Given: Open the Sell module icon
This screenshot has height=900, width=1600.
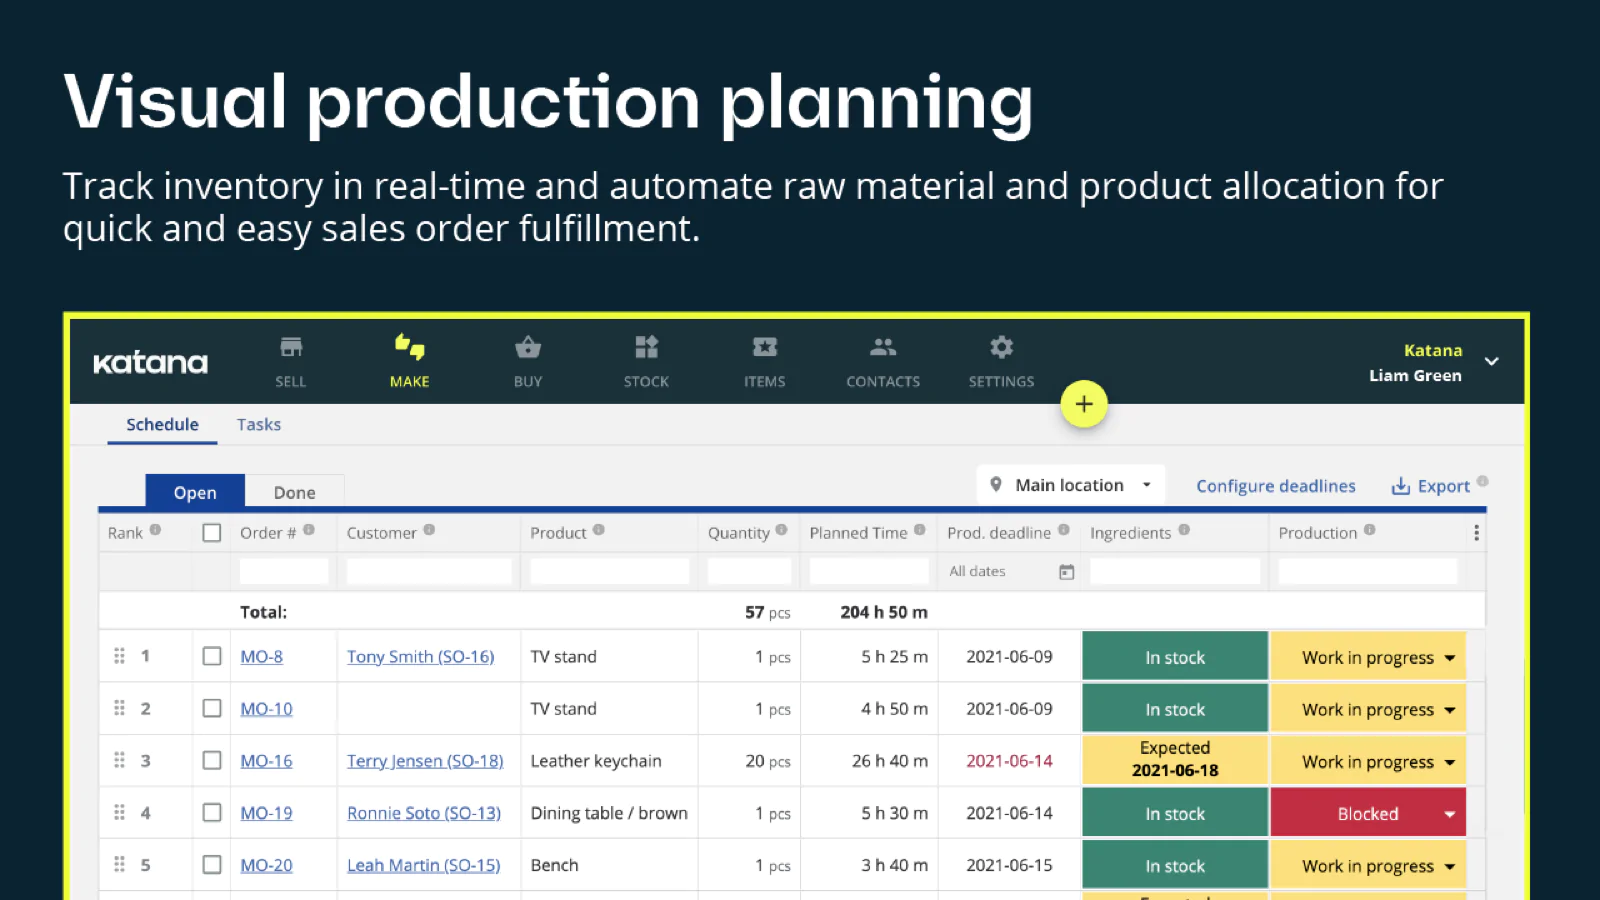Looking at the screenshot, I should tap(291, 348).
